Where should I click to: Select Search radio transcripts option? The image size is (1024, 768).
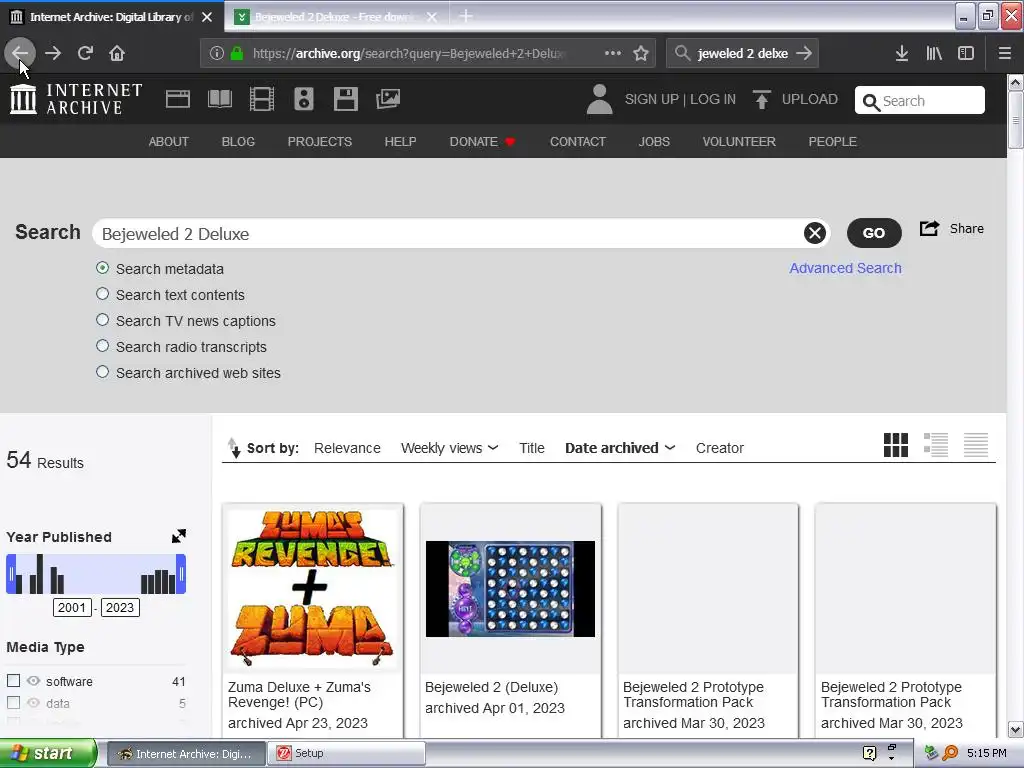103,346
